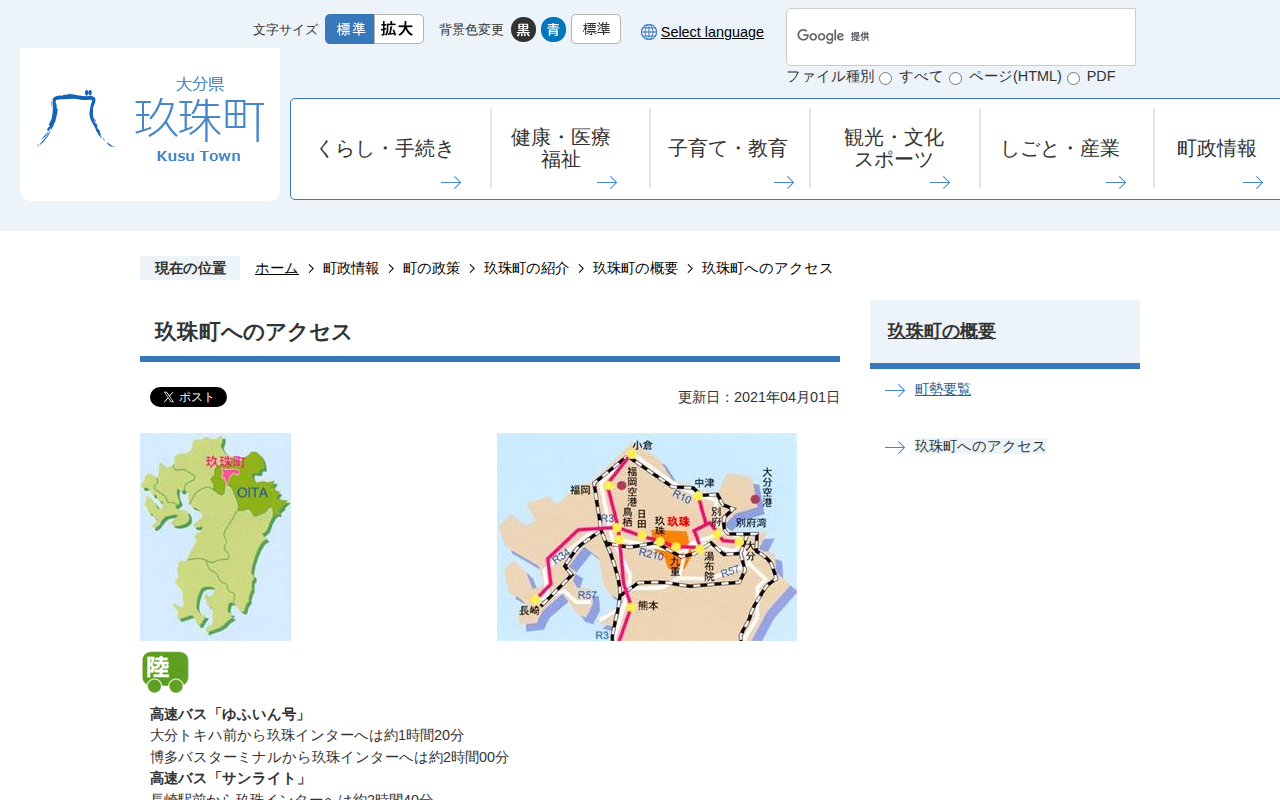Viewport: 1280px width, 800px height.
Task: Go to ホーム breadcrumb link
Action: coord(276,268)
